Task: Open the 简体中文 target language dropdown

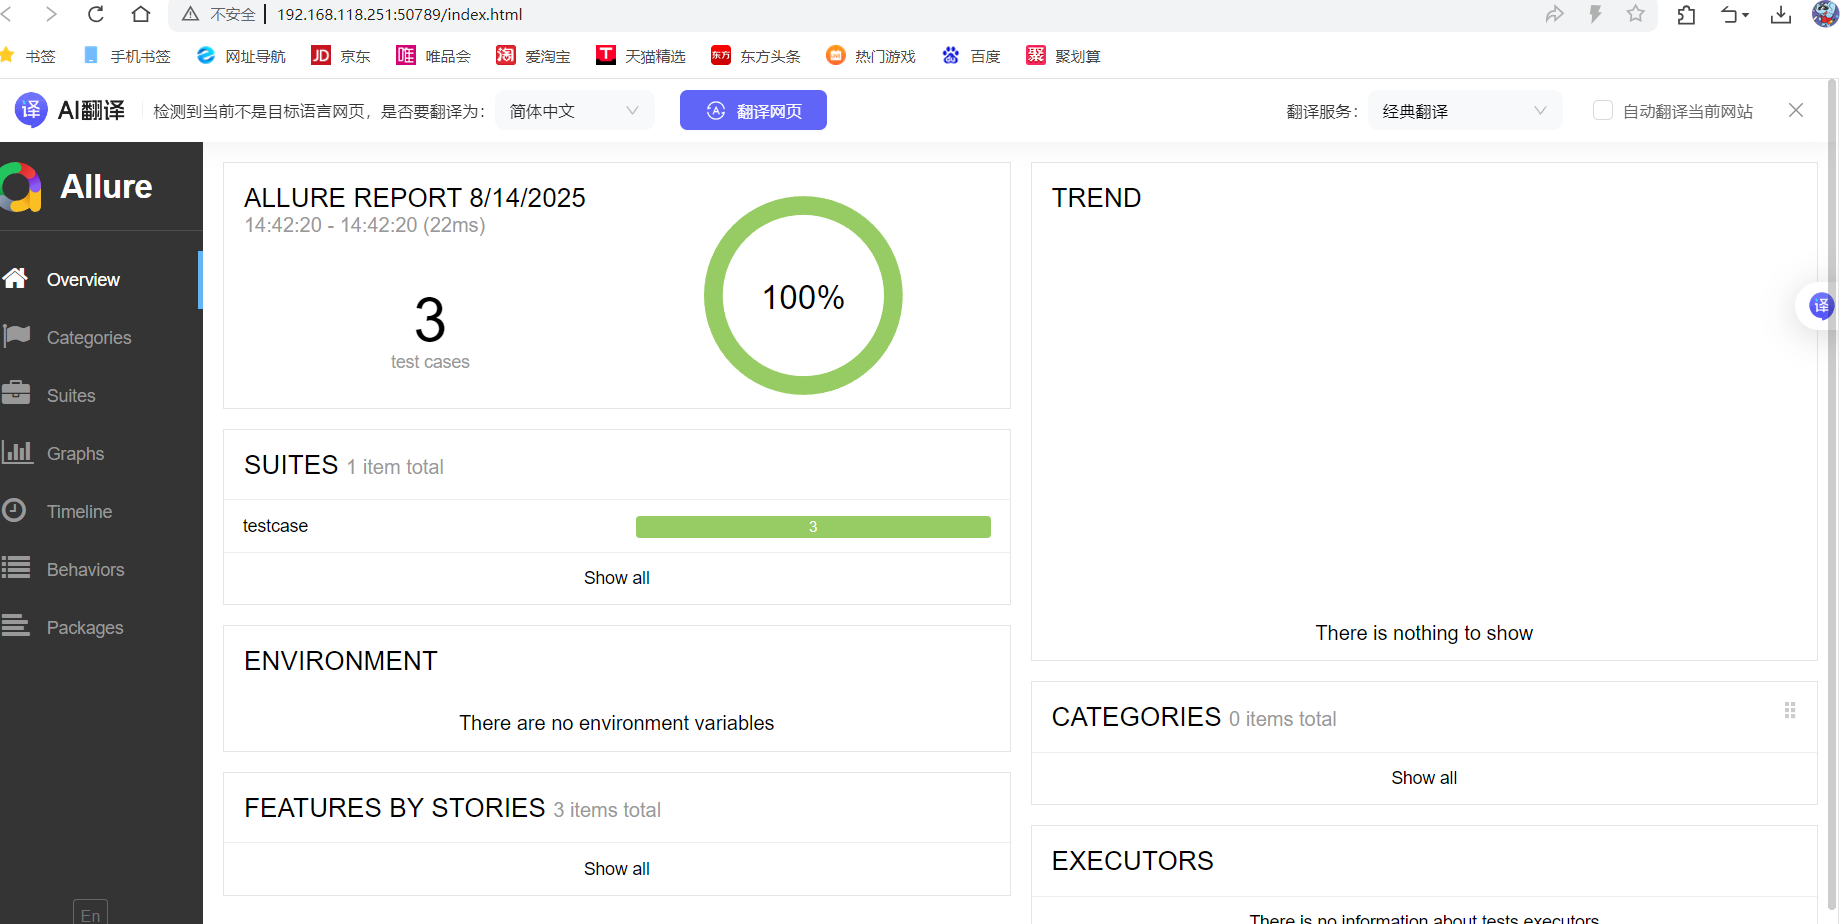Action: click(575, 111)
